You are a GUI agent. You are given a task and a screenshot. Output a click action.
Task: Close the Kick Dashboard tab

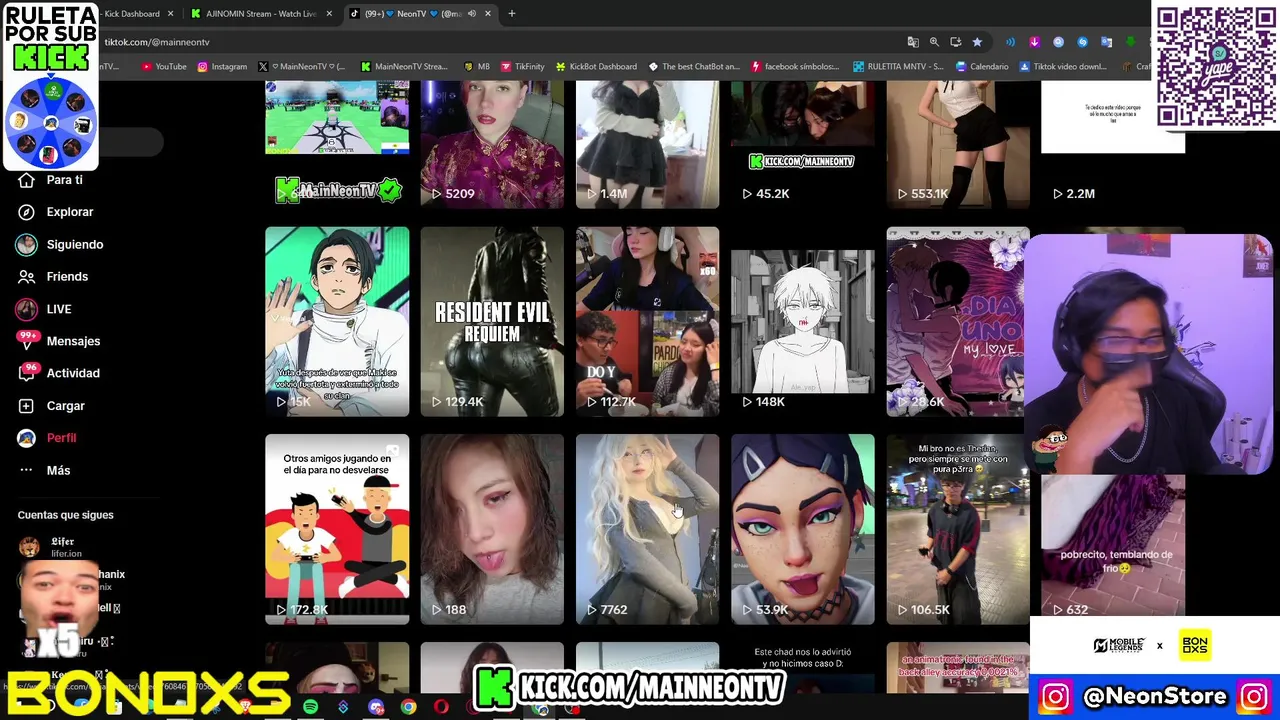coord(170,14)
